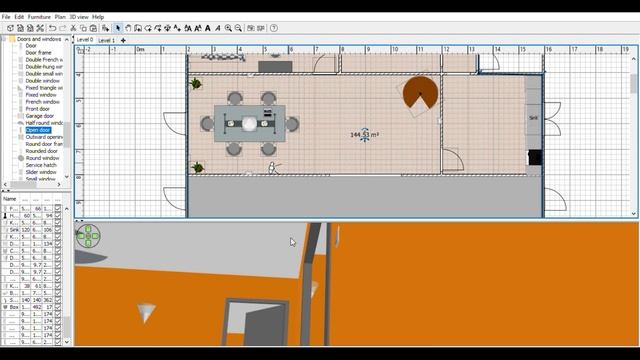Select Door frame in the catalog tree

(x=38, y=53)
